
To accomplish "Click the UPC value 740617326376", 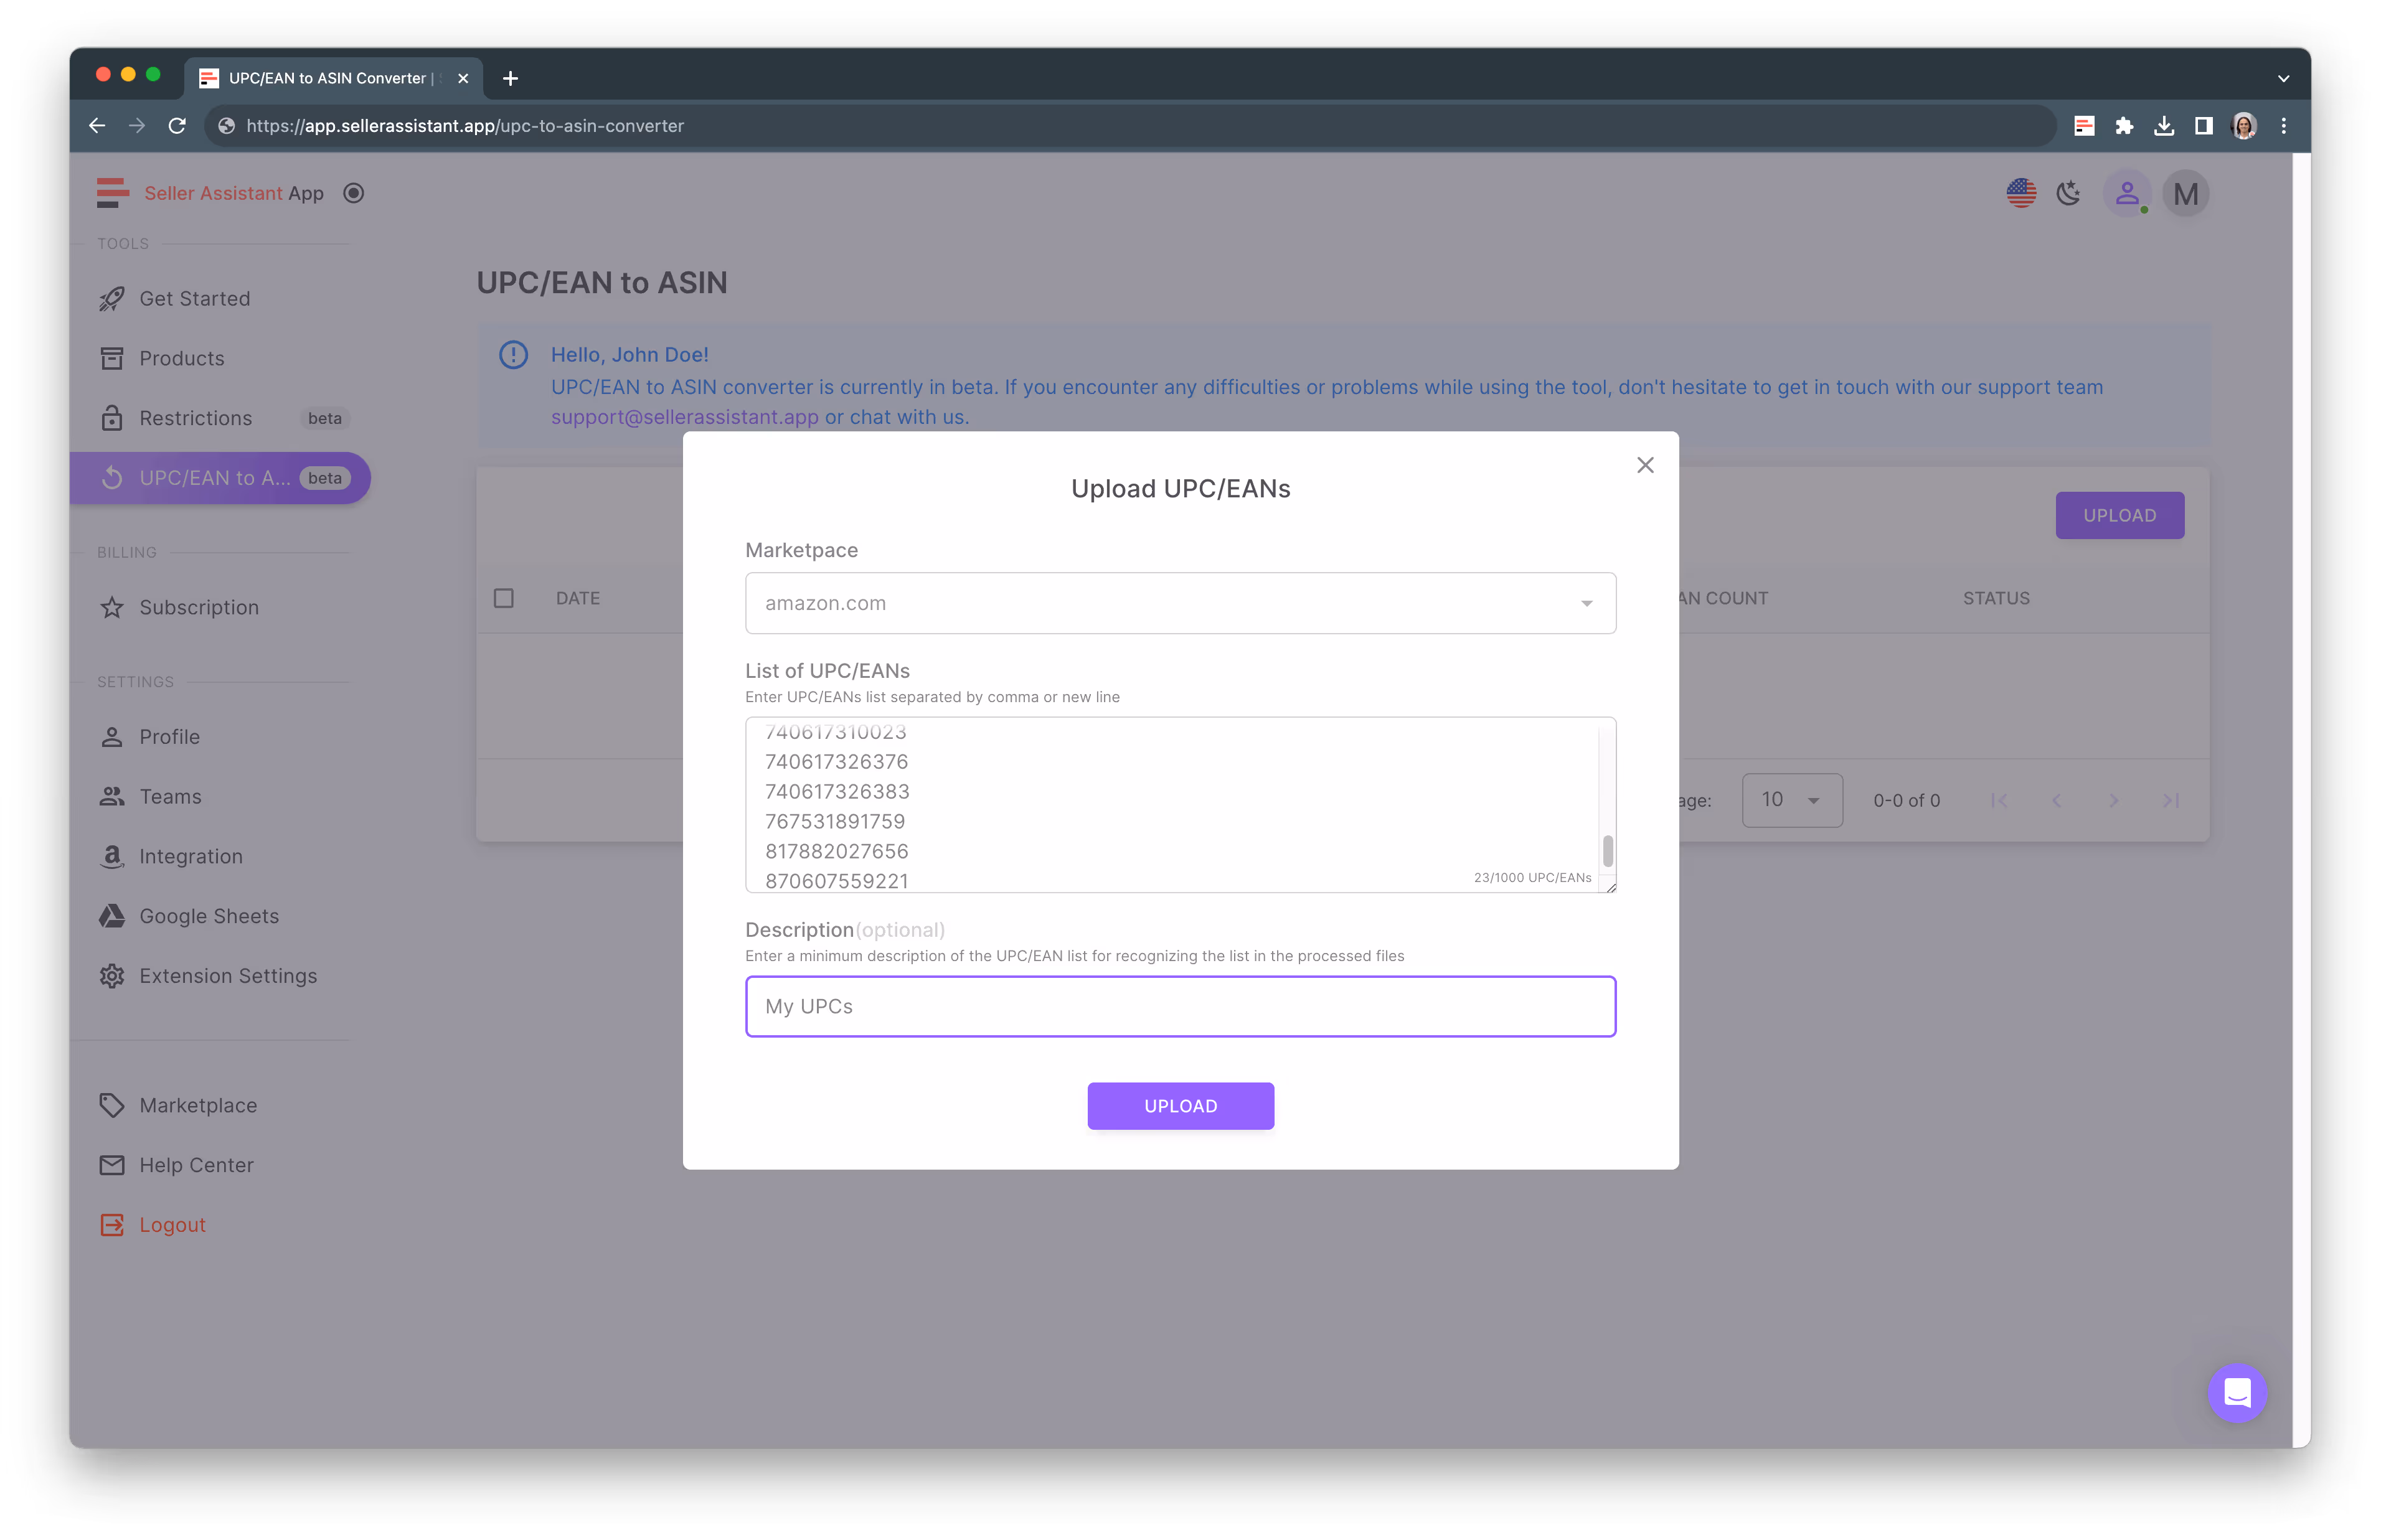I will (836, 762).
